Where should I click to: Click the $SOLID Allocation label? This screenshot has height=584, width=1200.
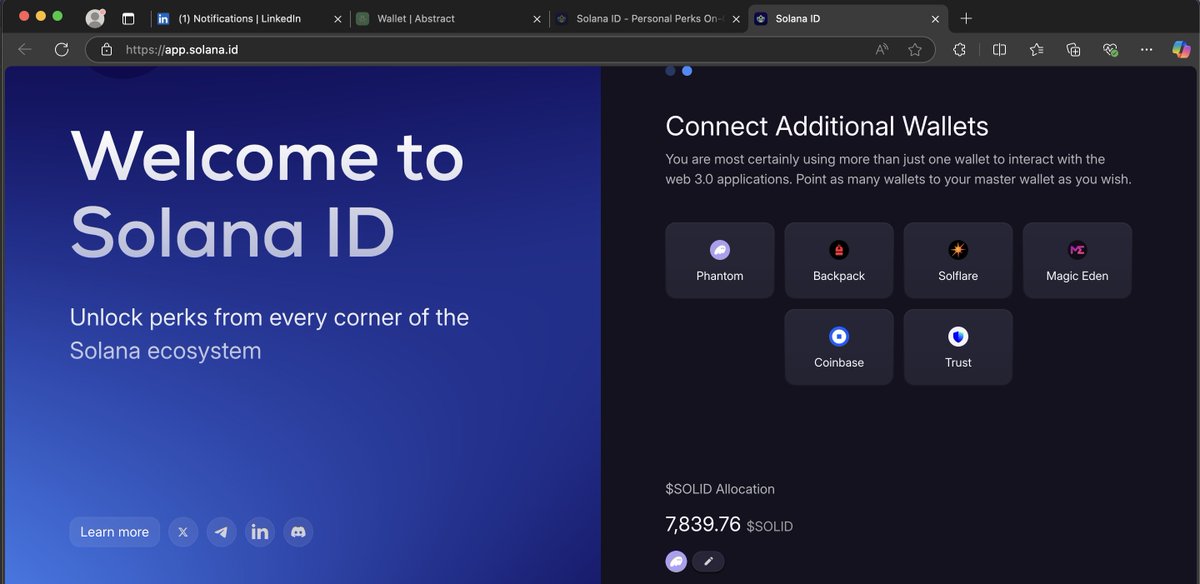720,489
